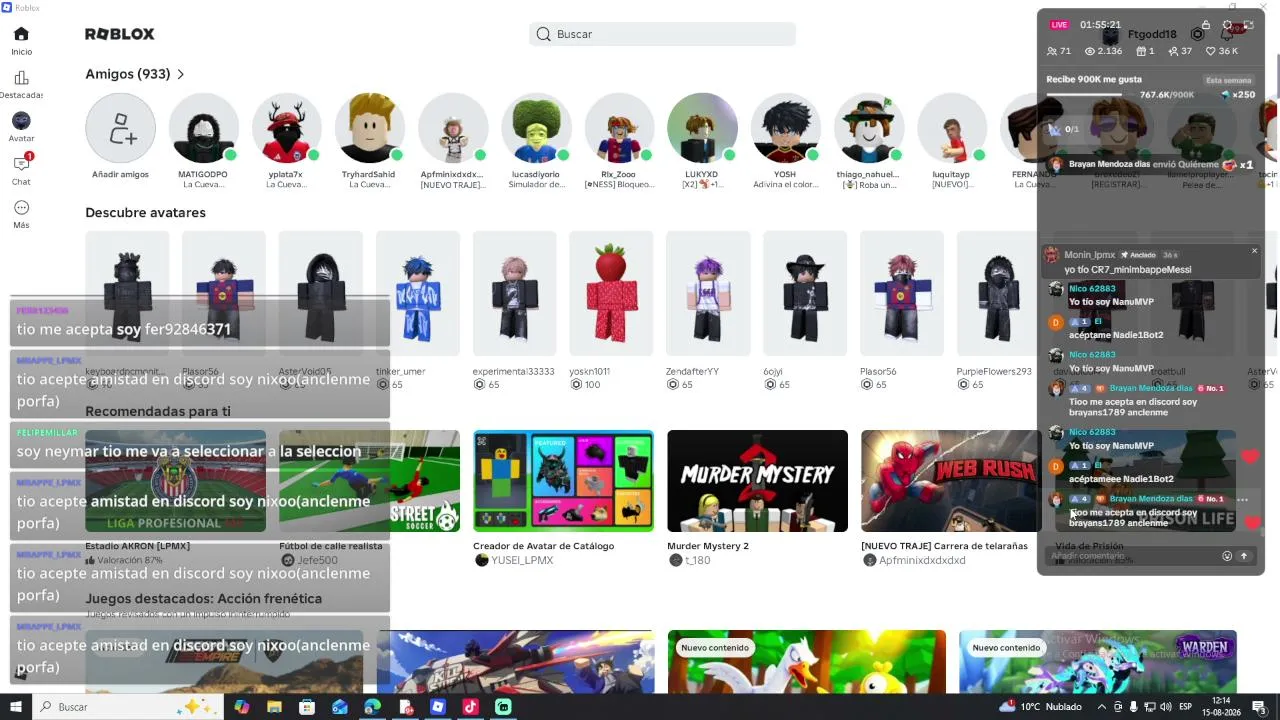The height and width of the screenshot is (720, 1280).
Task: Click the Nublado weather widget
Action: coord(1041,707)
